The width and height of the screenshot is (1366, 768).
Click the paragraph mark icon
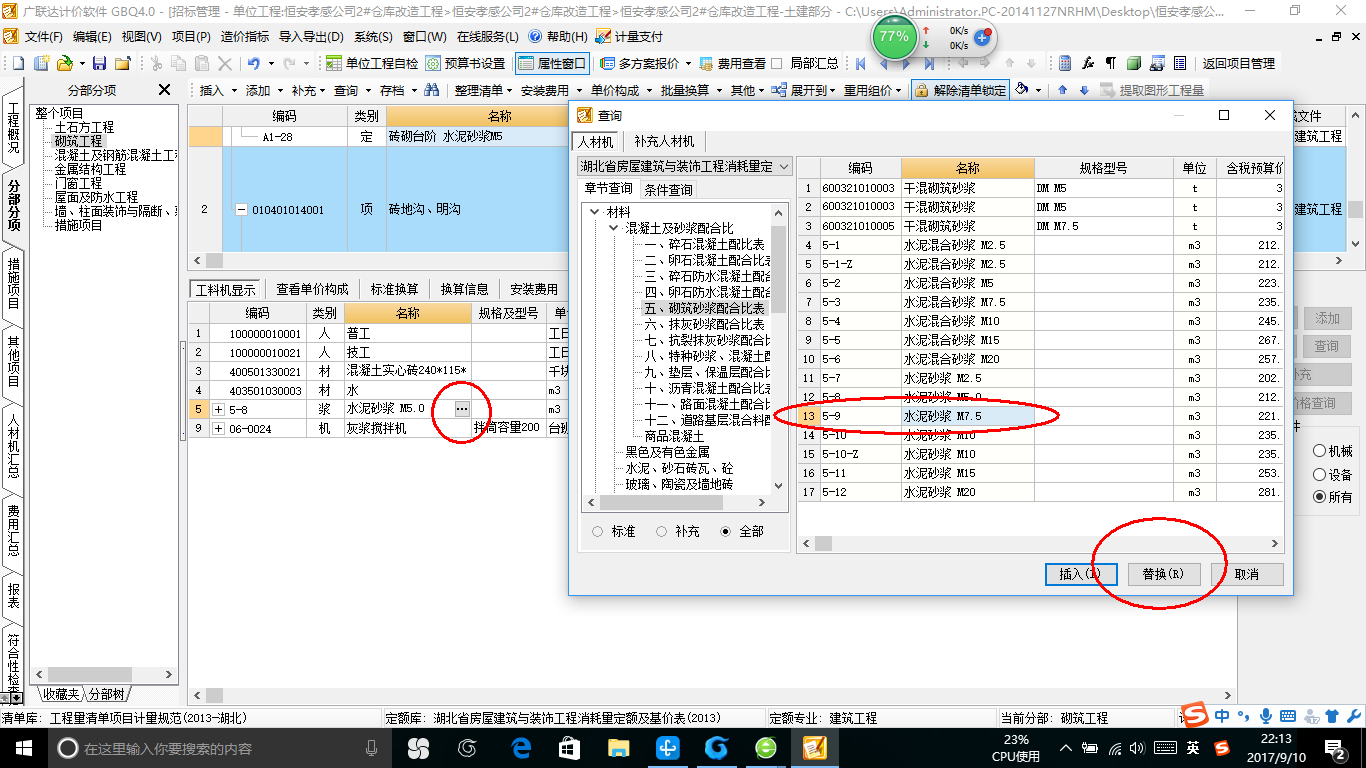(1111, 63)
